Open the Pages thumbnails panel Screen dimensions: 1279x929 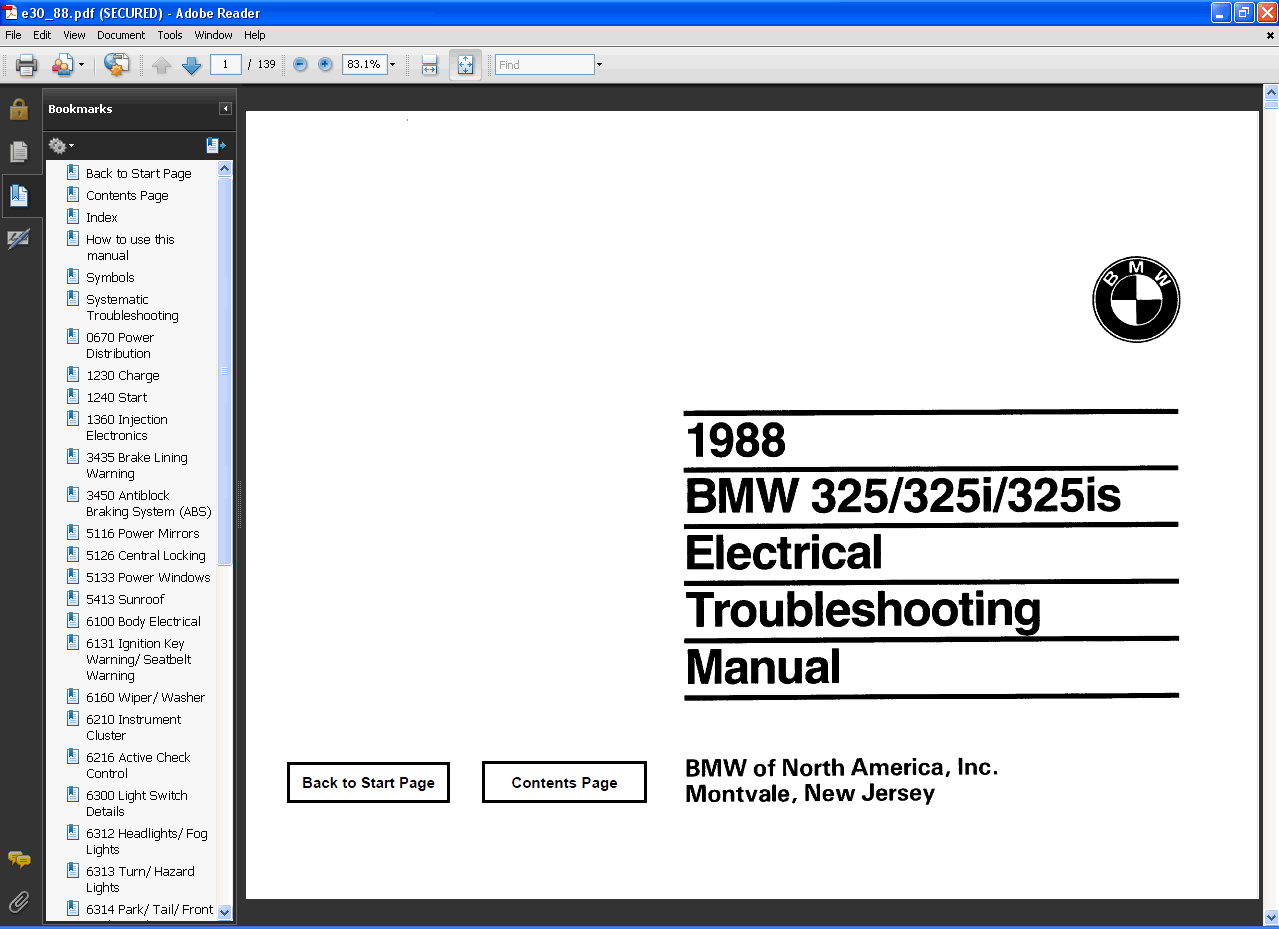[19, 152]
